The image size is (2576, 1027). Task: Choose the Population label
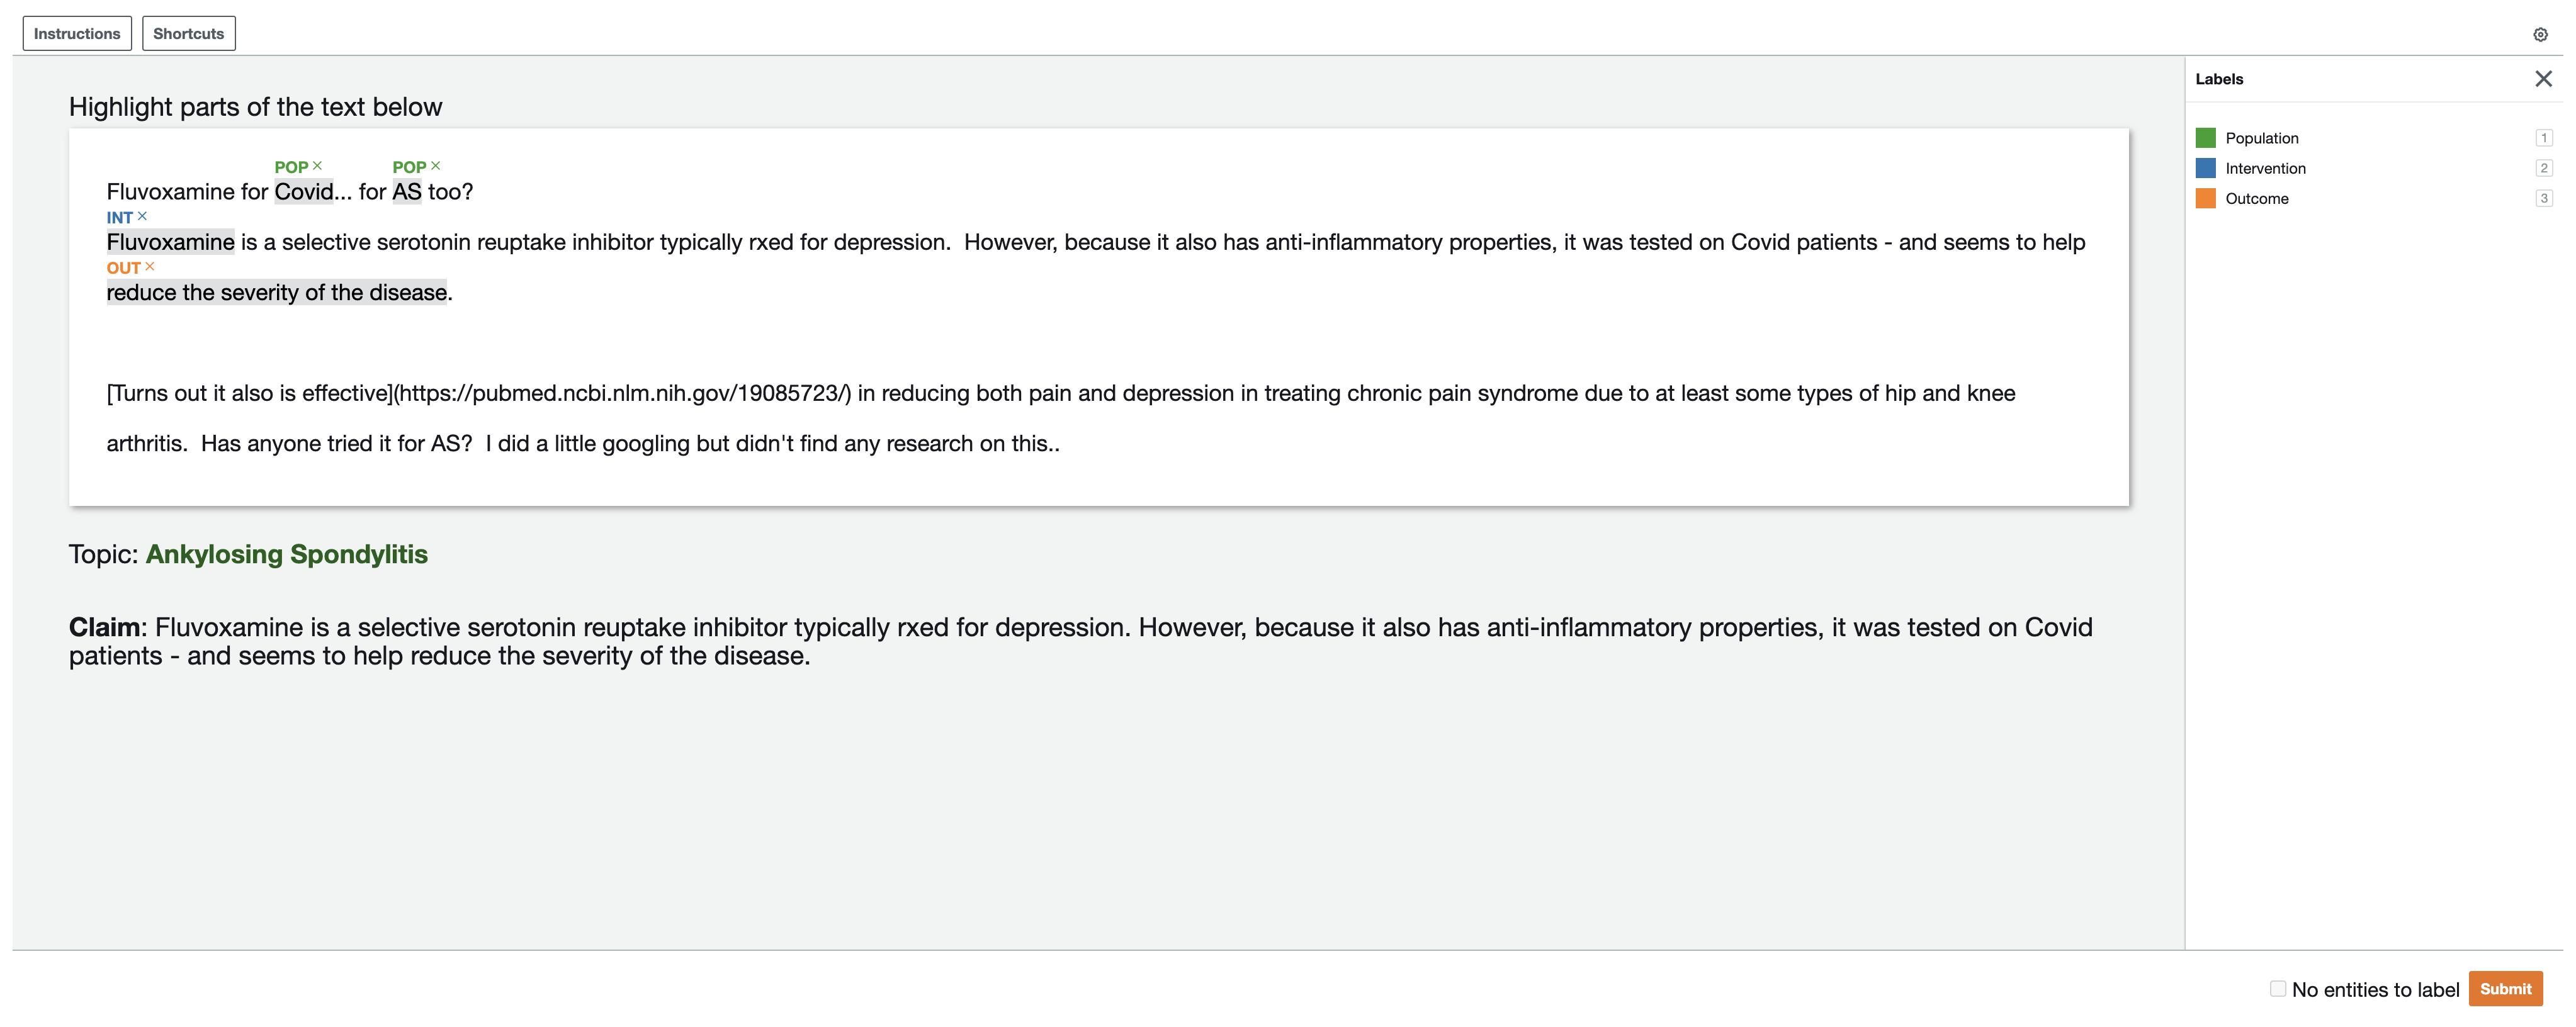click(x=2261, y=138)
